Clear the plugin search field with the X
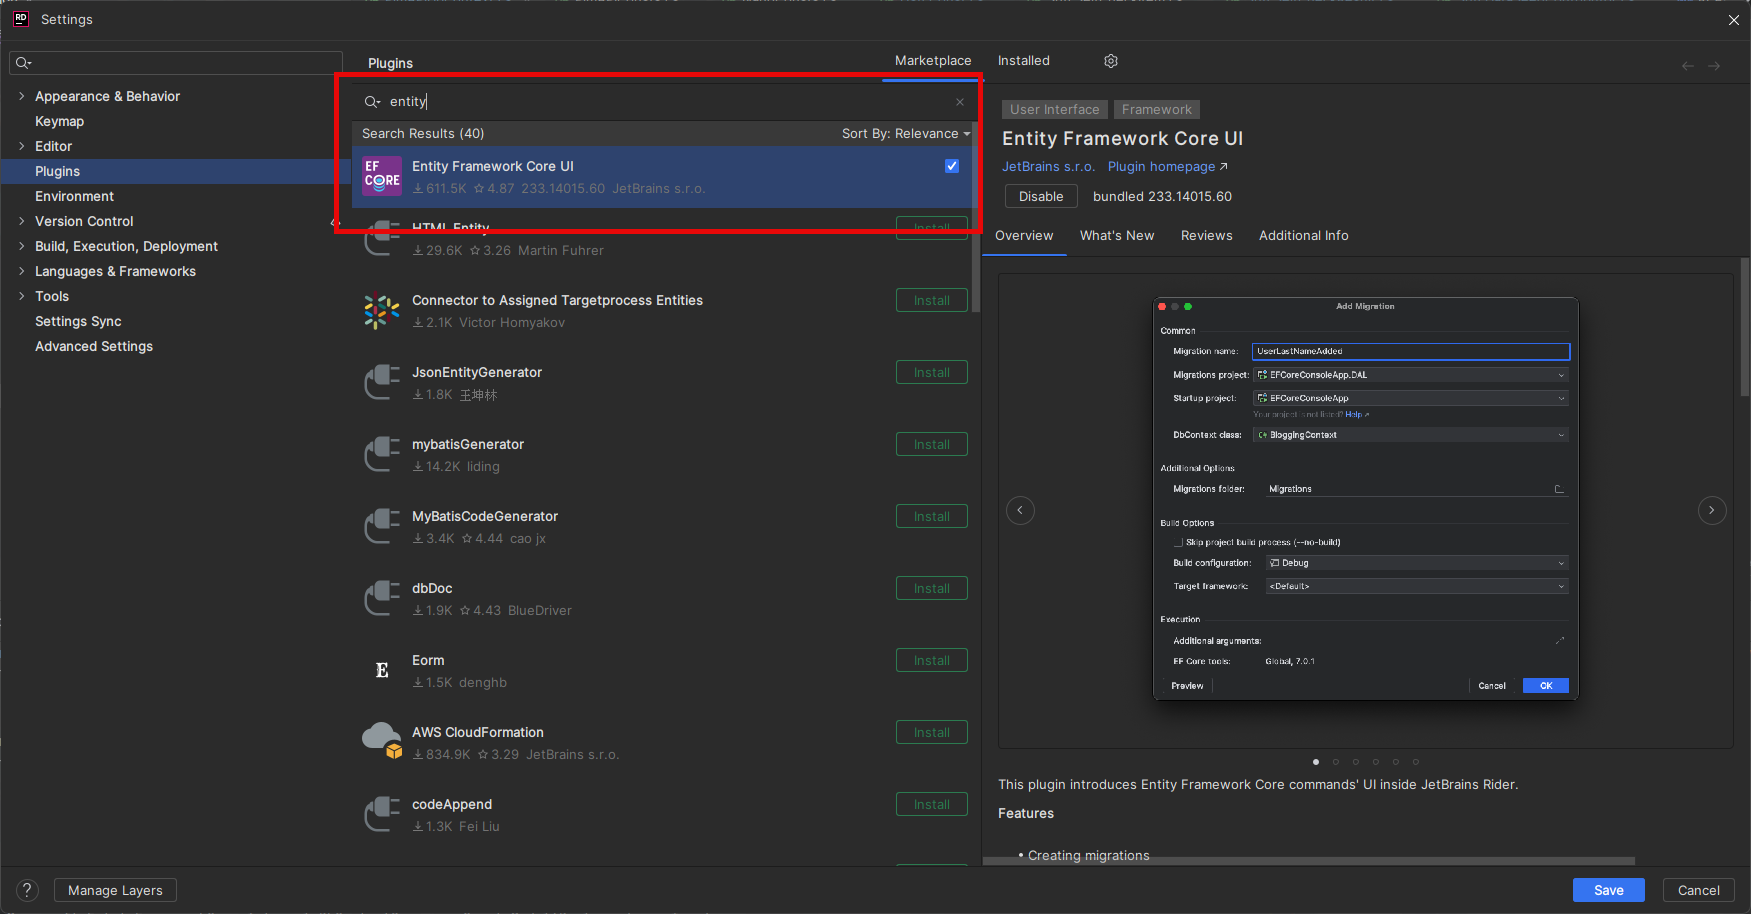1751x914 pixels. 960,102
